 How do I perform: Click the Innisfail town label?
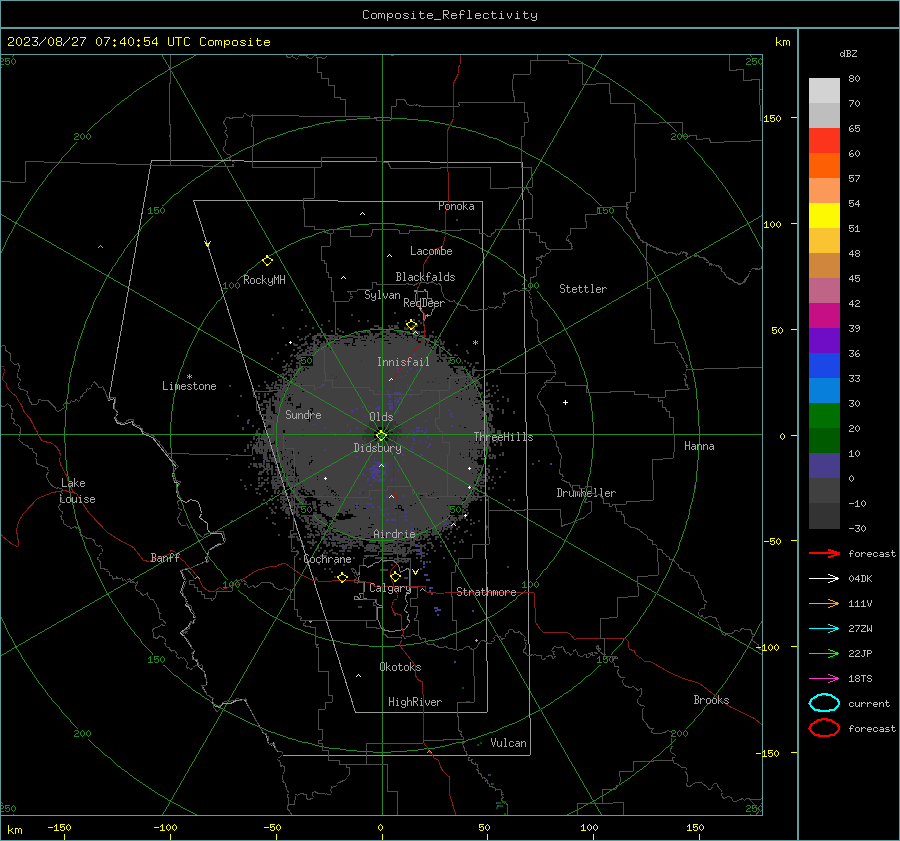pos(403,362)
